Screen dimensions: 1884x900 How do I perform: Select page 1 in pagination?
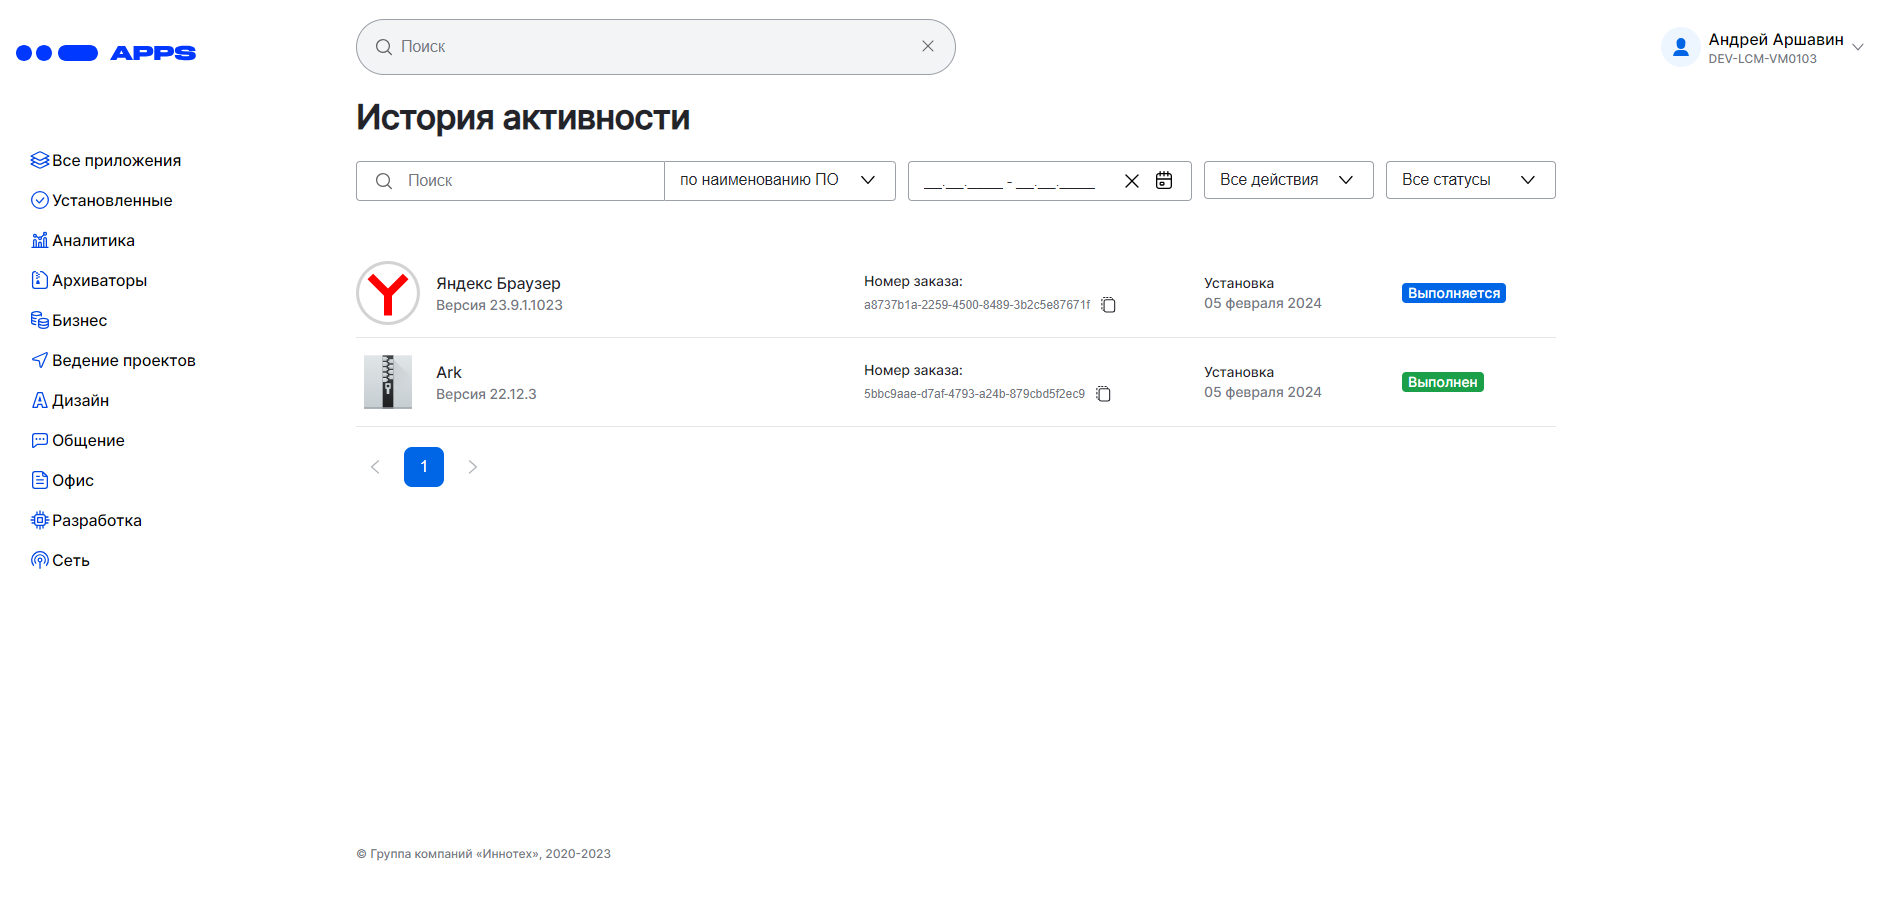(424, 467)
